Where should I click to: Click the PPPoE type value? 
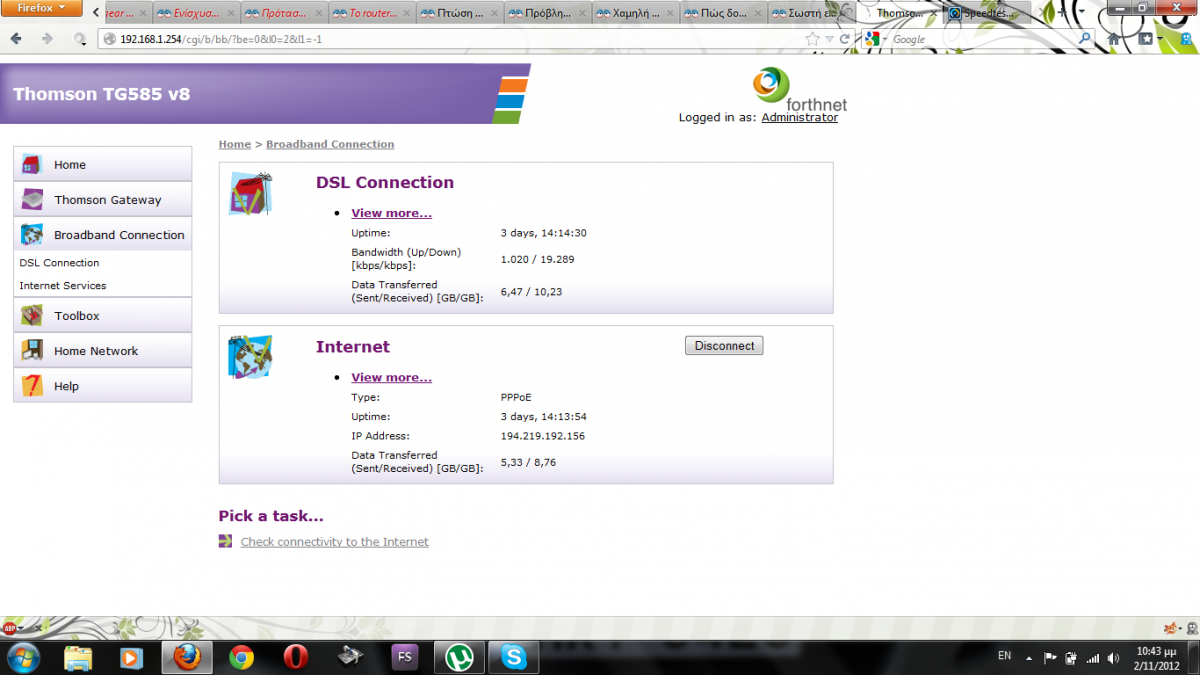pos(516,397)
